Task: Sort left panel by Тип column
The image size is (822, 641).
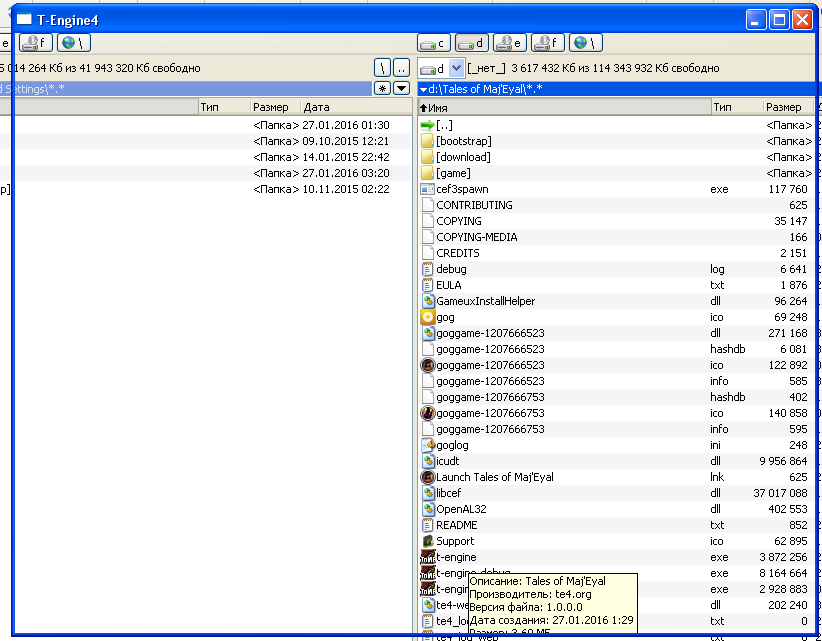Action: [224, 107]
